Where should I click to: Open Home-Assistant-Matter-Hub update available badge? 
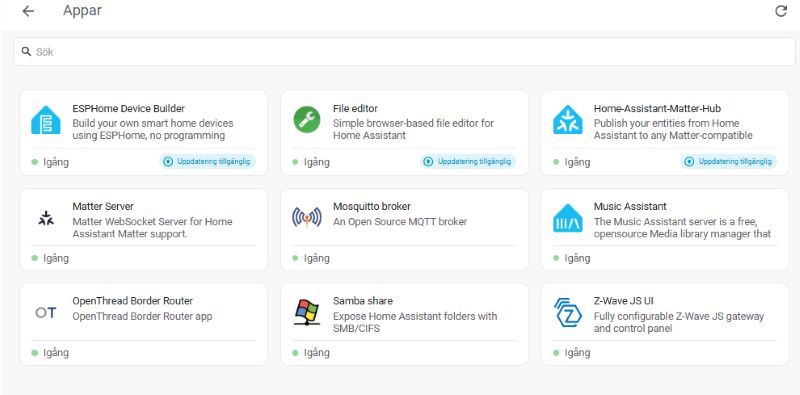729,162
